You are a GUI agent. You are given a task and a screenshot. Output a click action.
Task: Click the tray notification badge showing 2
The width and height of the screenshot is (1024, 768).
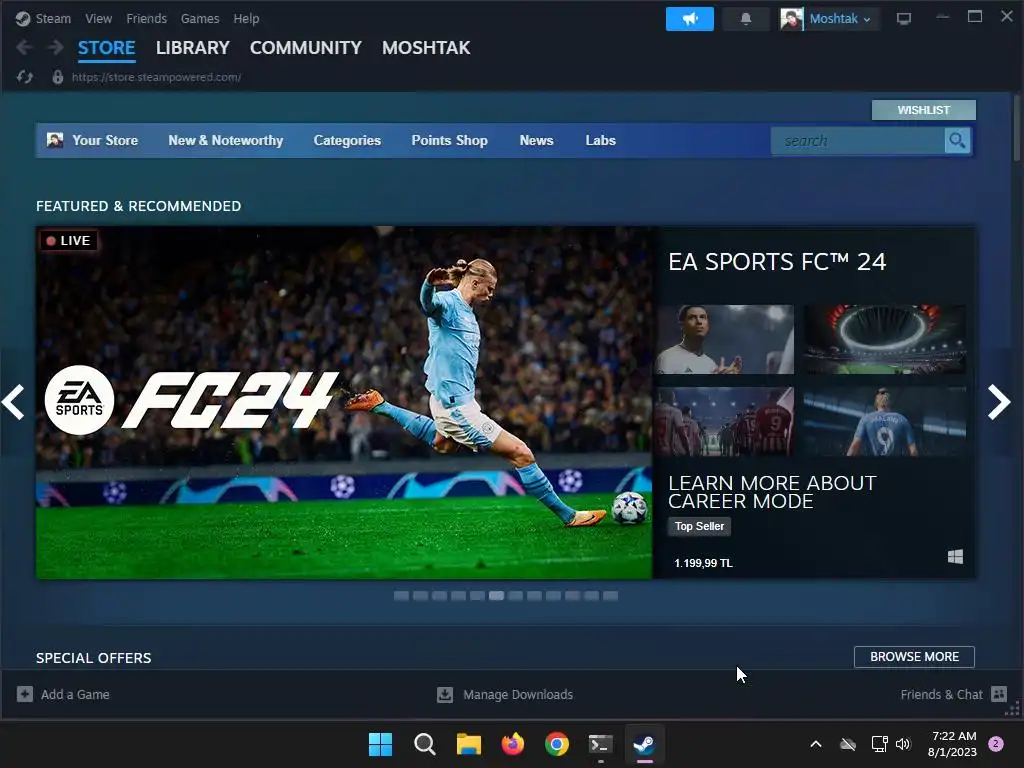(x=996, y=743)
